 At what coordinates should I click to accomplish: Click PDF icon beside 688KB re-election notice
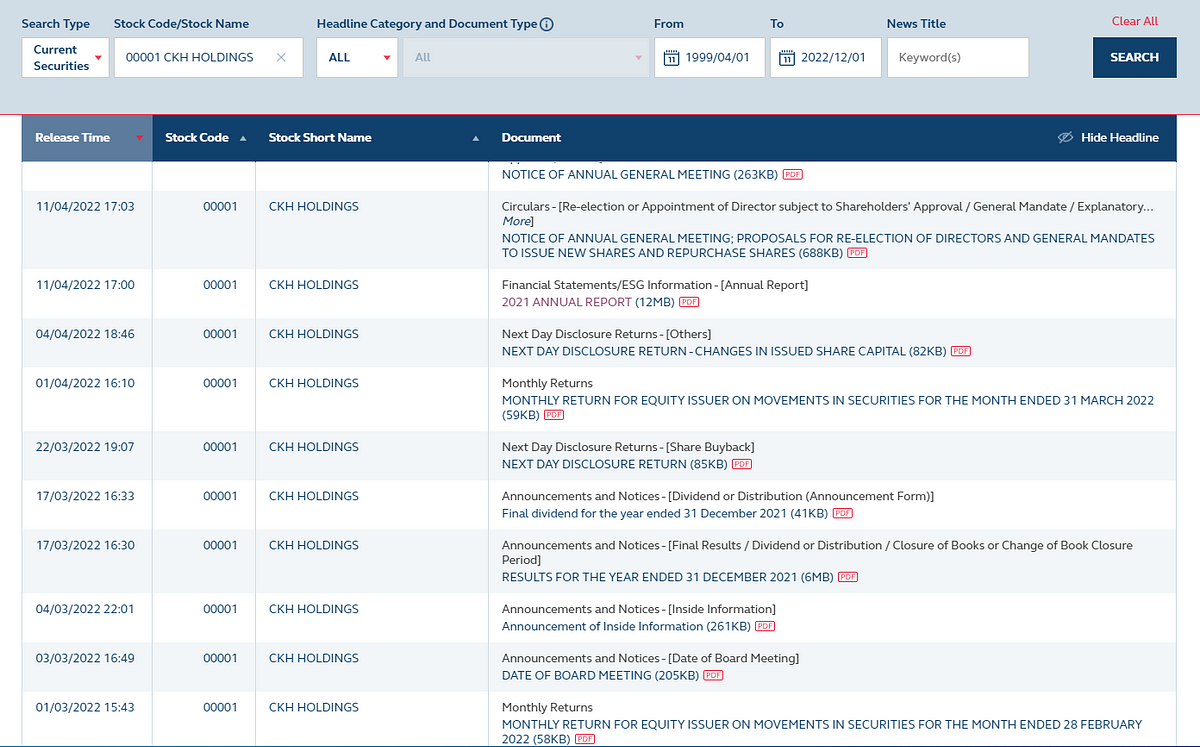(857, 254)
